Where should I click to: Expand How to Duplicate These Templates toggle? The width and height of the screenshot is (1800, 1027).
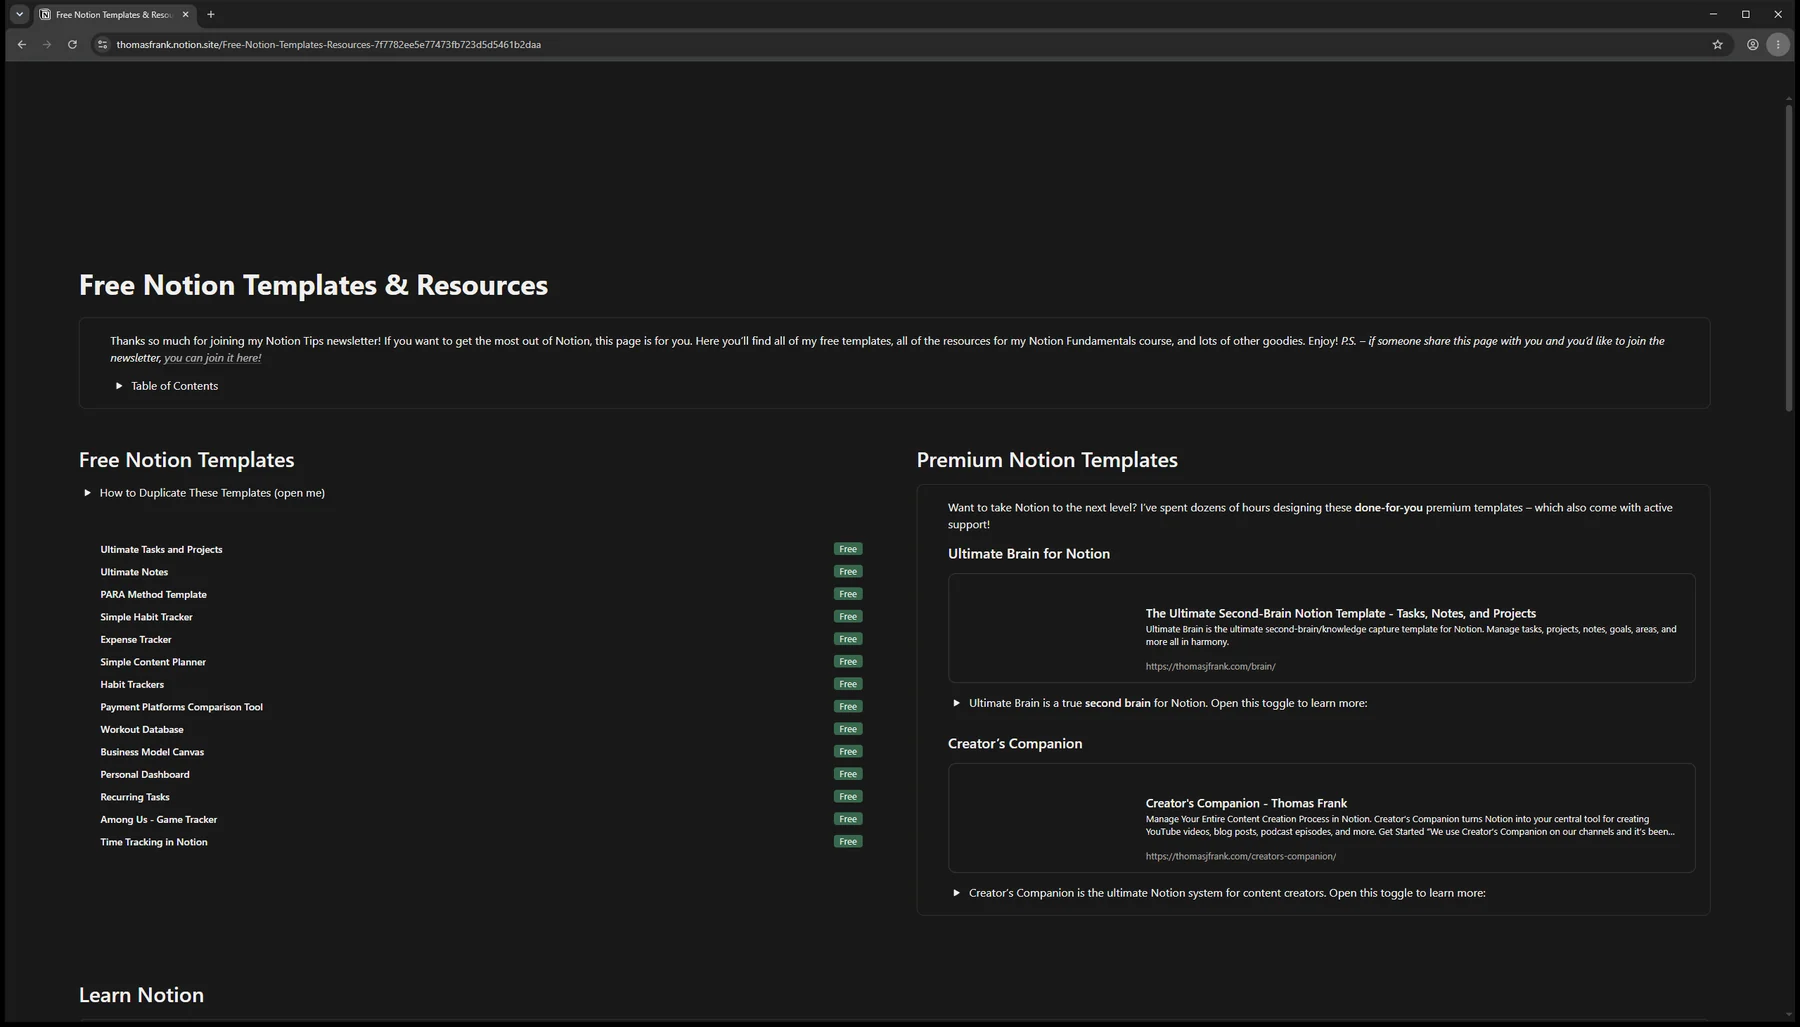pos(88,493)
